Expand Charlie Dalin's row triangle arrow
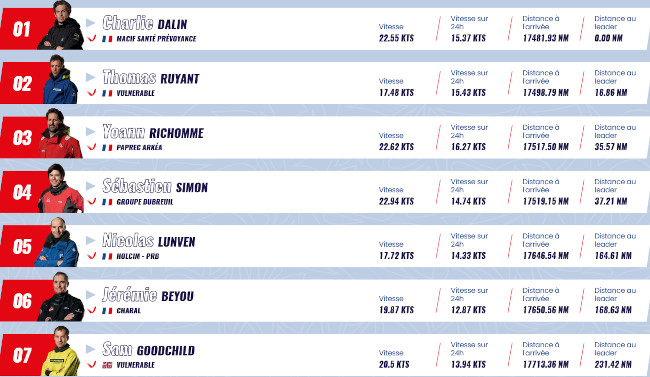Screen dimensions: 650x377 [90, 23]
